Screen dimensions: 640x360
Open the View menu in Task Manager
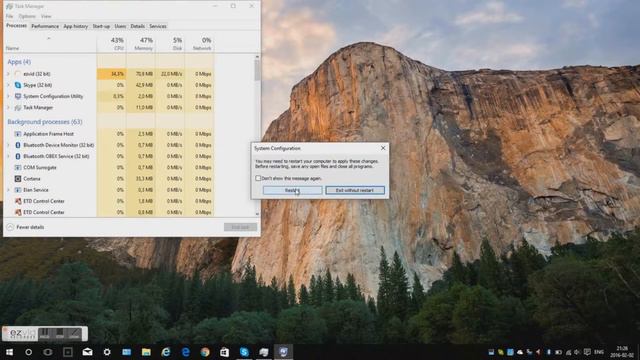46,16
